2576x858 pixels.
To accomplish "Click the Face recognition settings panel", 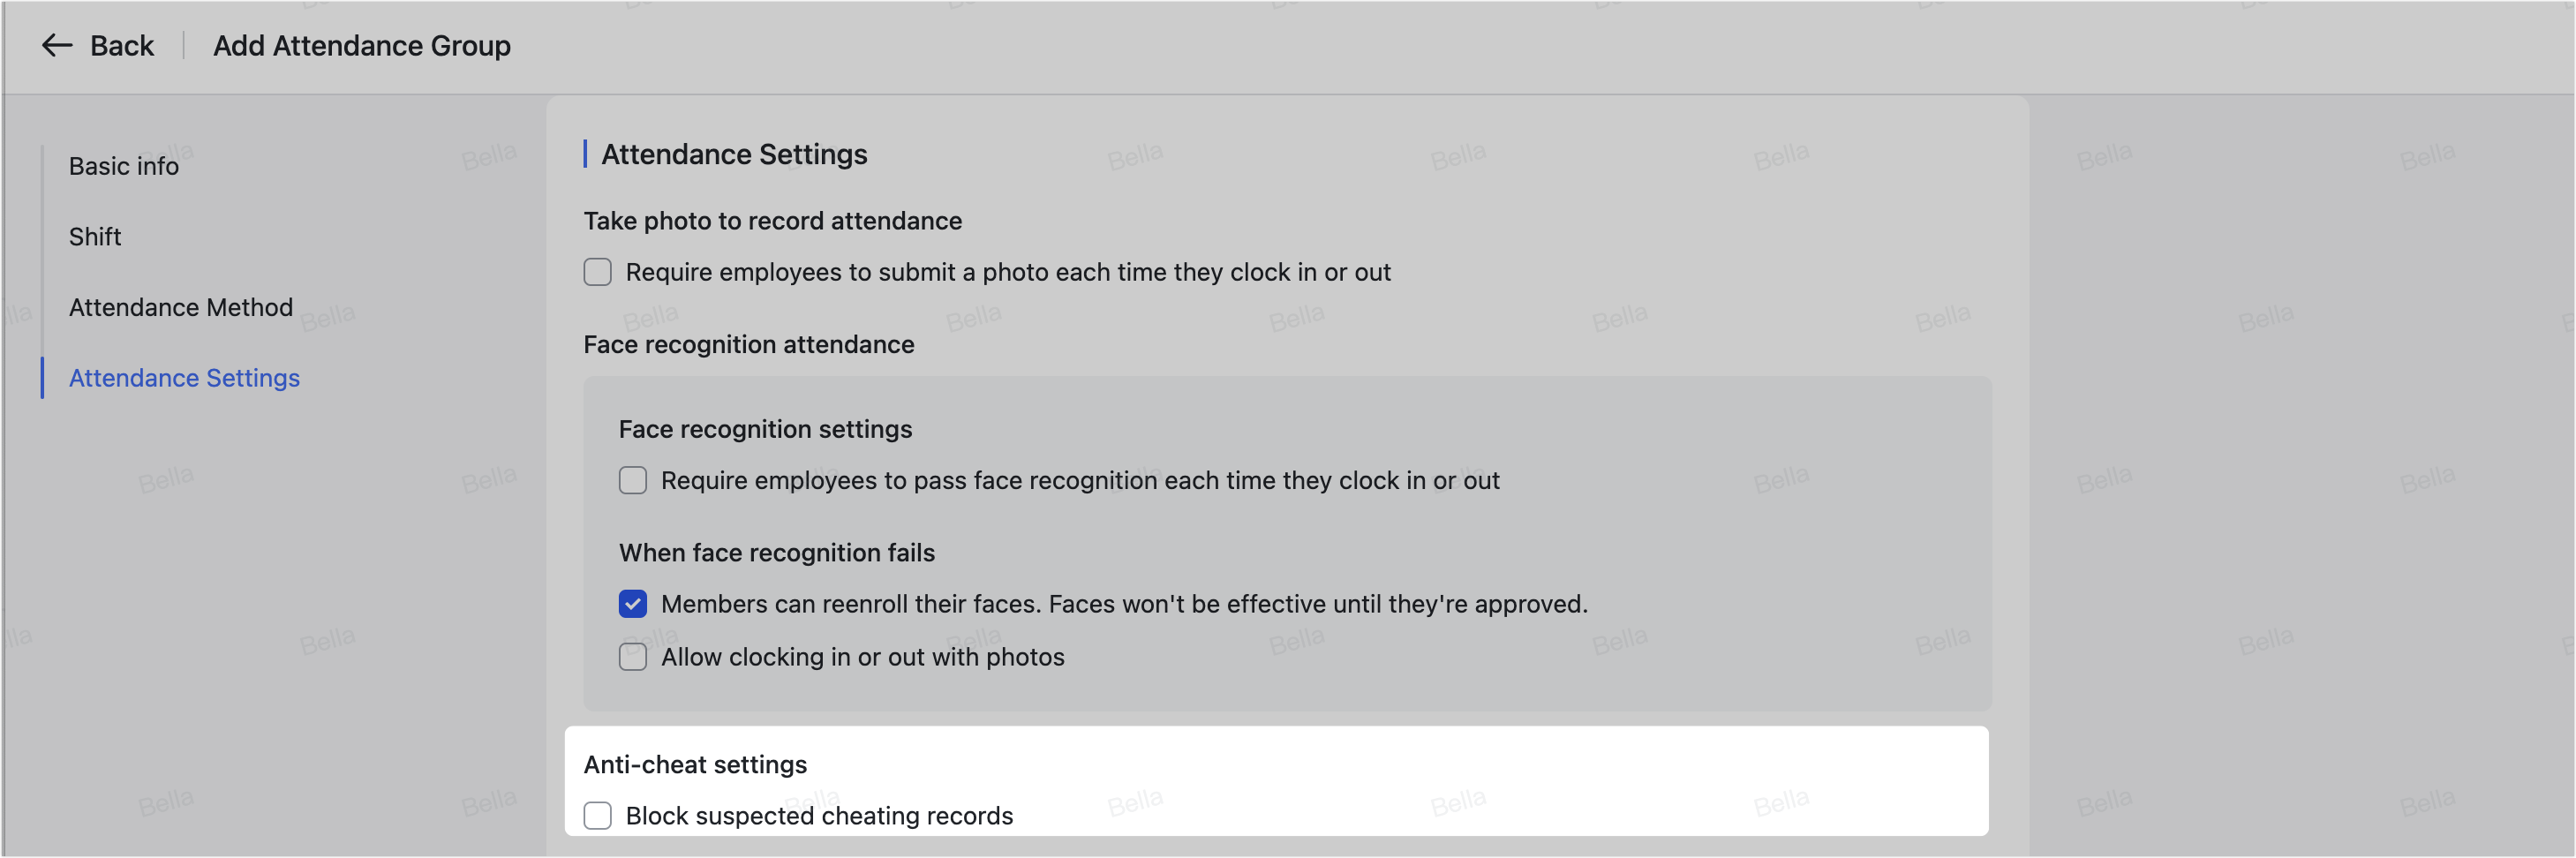I will point(765,429).
